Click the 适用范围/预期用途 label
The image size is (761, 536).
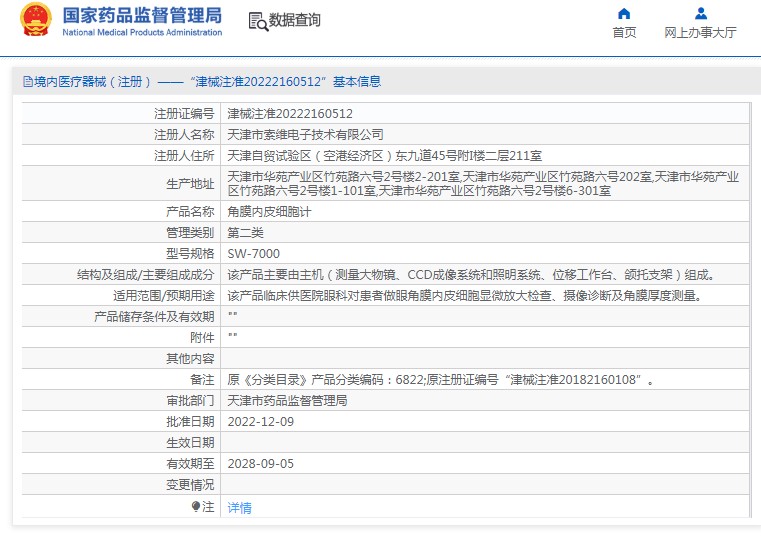click(x=164, y=296)
